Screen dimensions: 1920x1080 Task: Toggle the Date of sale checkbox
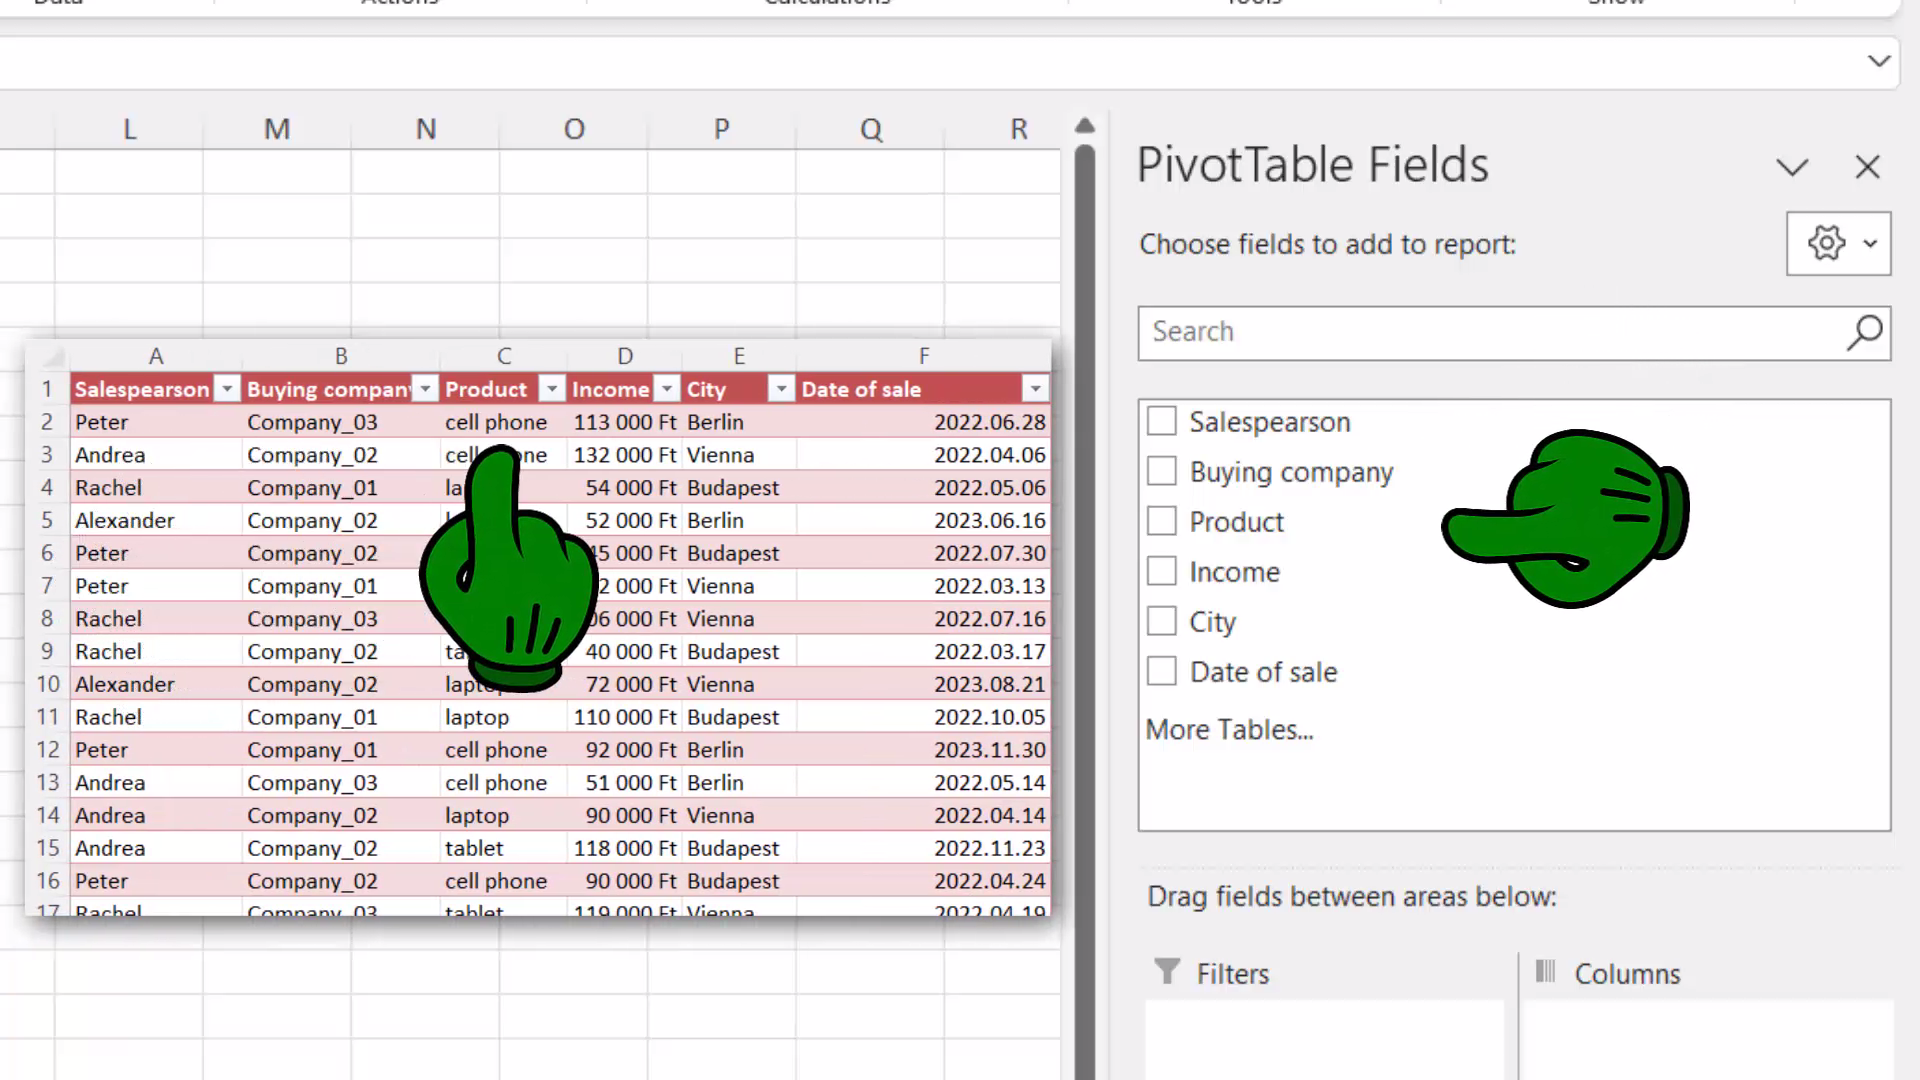[1161, 671]
